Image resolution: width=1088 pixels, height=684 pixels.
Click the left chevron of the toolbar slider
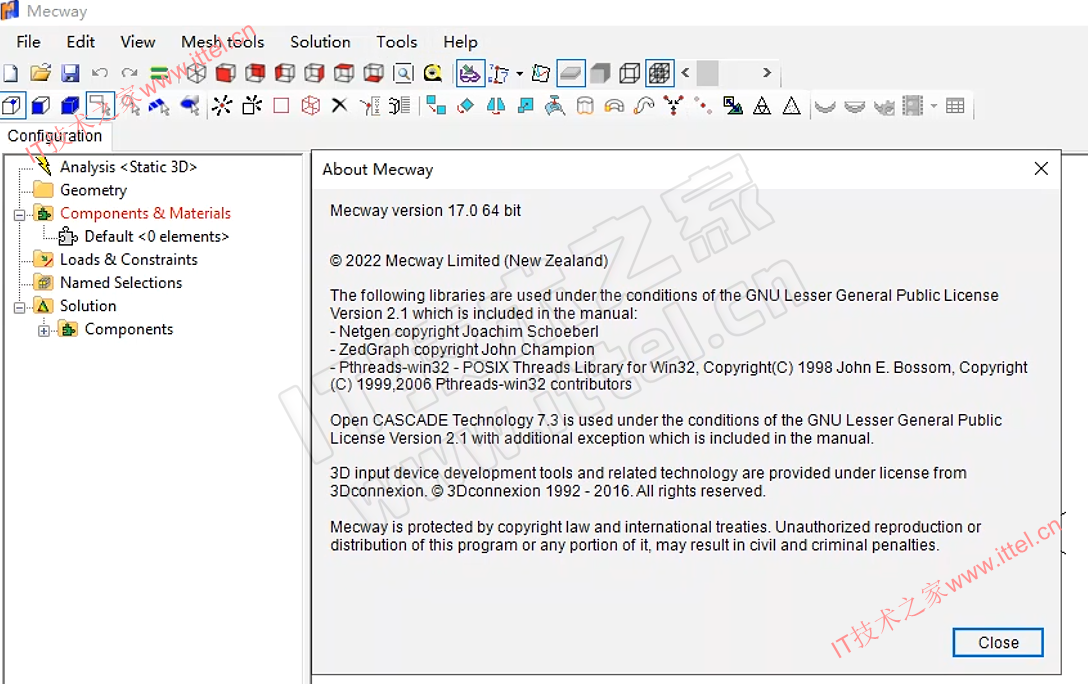tap(686, 72)
